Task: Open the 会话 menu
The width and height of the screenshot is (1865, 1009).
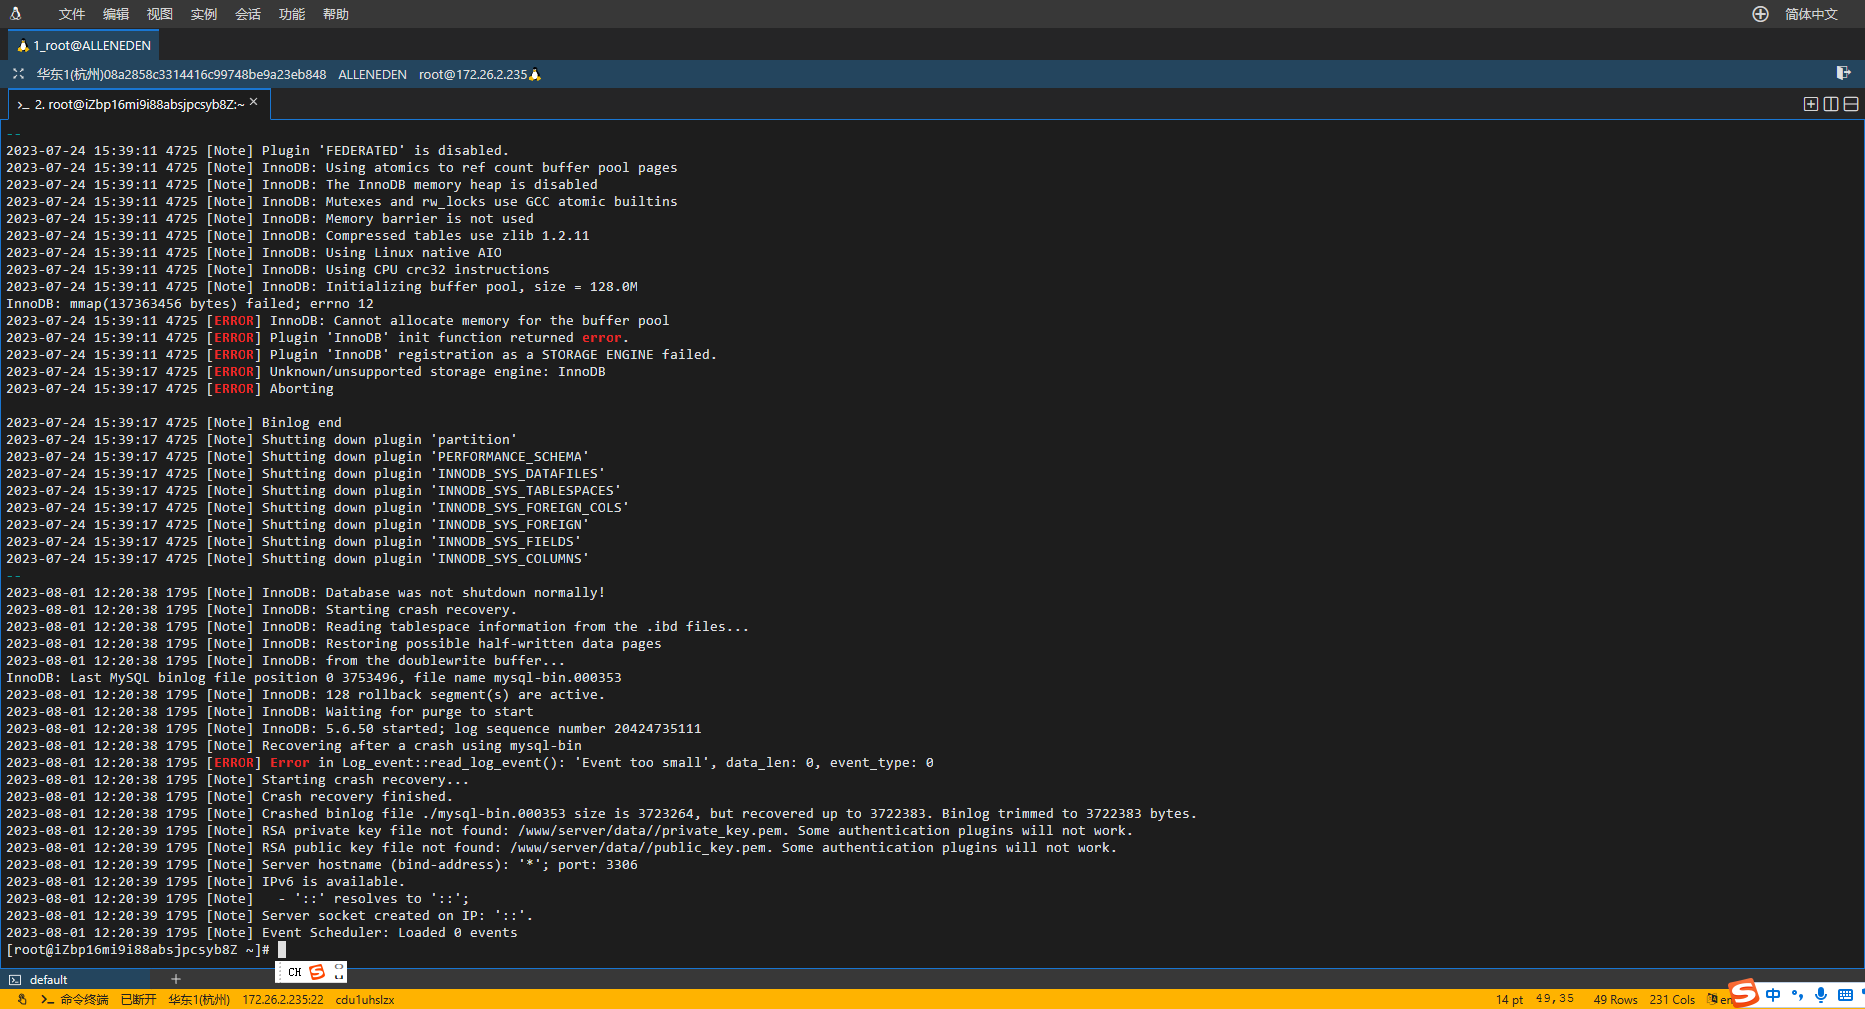Action: 248,14
